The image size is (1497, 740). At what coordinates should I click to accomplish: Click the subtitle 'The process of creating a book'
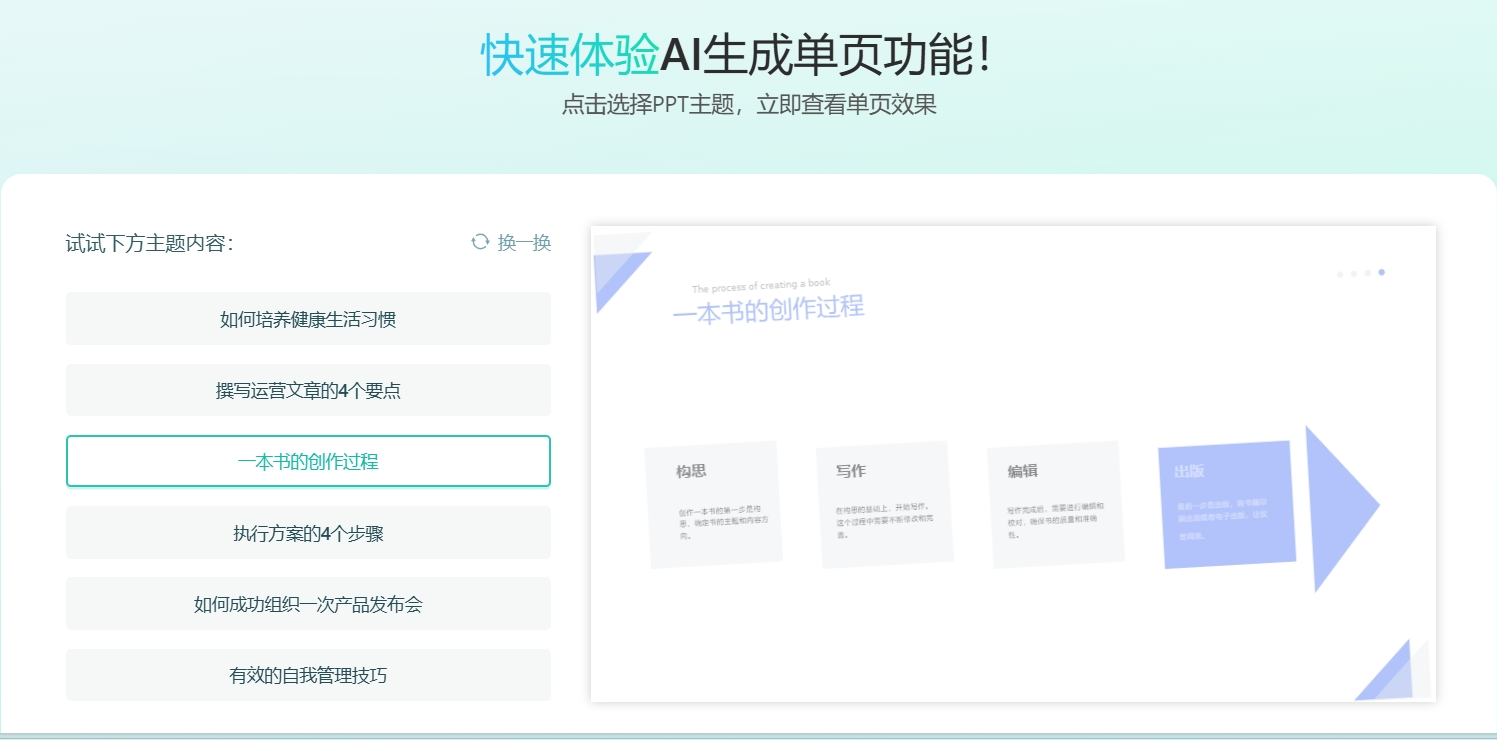point(761,286)
